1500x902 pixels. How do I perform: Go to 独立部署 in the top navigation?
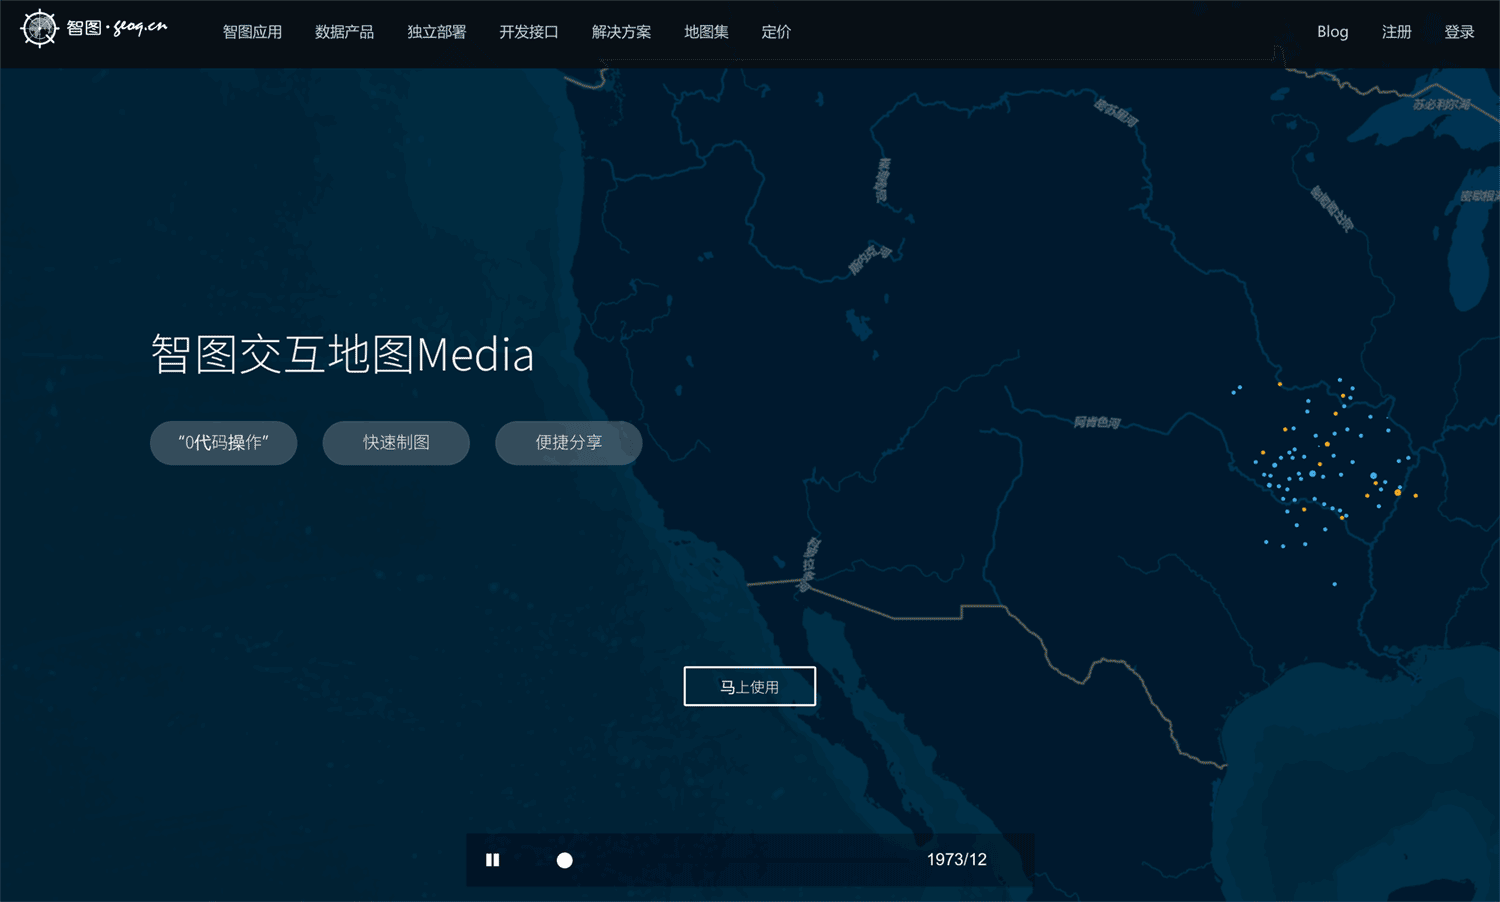(x=436, y=32)
